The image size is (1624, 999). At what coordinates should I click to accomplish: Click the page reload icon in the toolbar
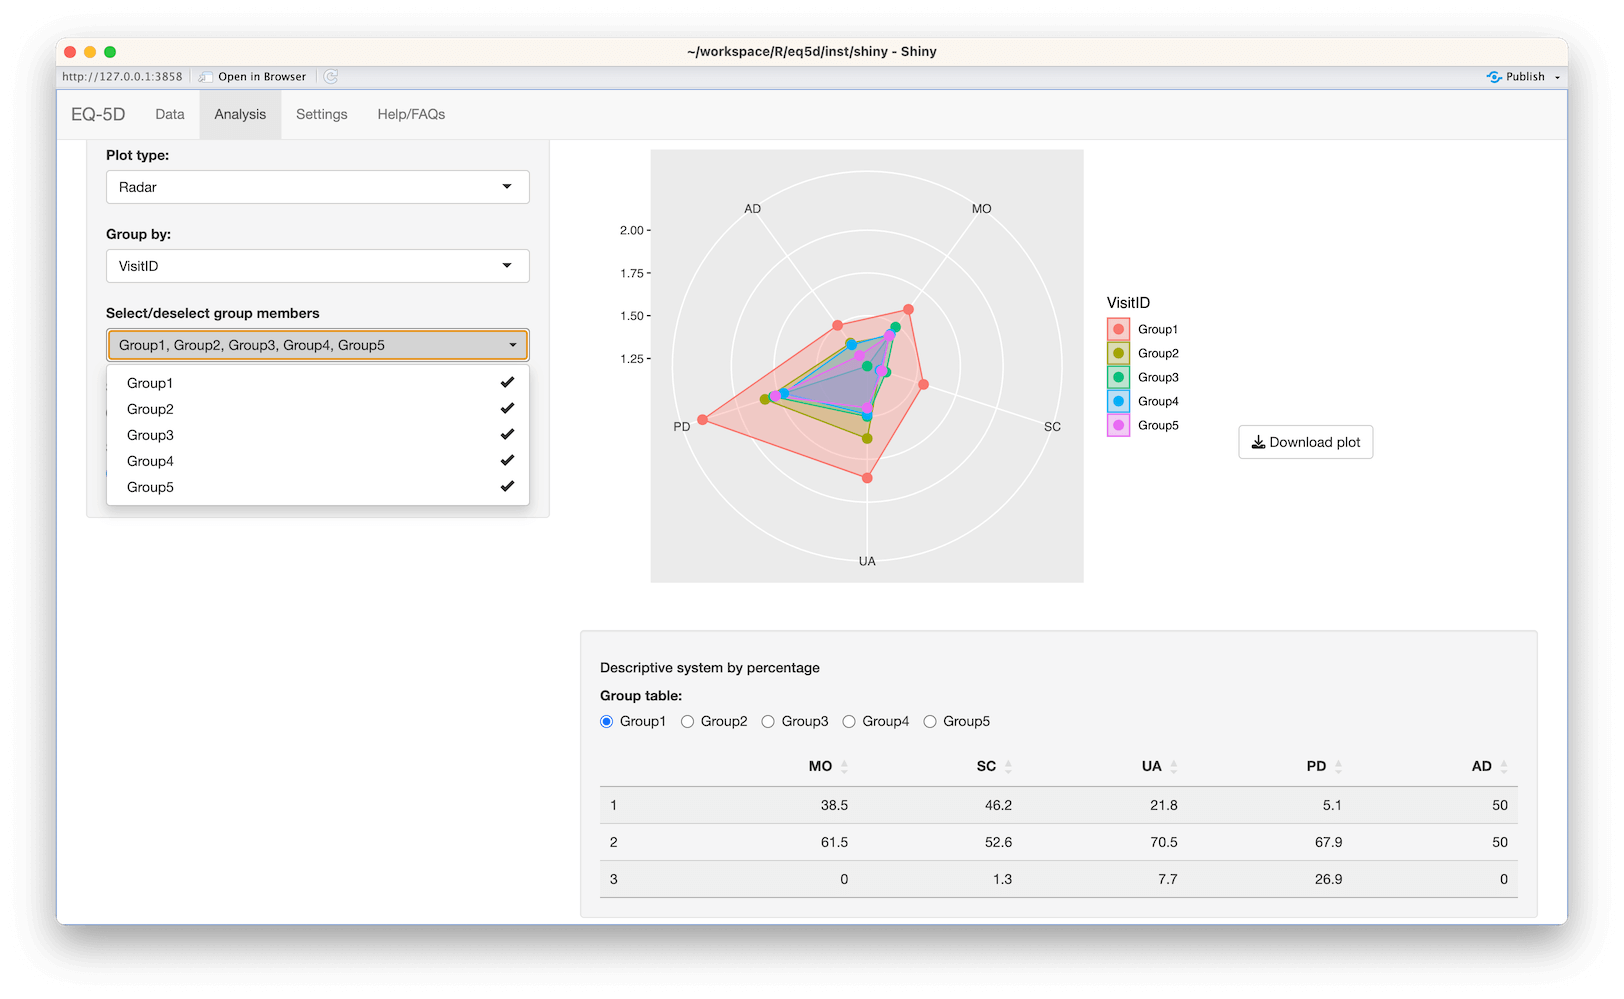[x=330, y=76]
